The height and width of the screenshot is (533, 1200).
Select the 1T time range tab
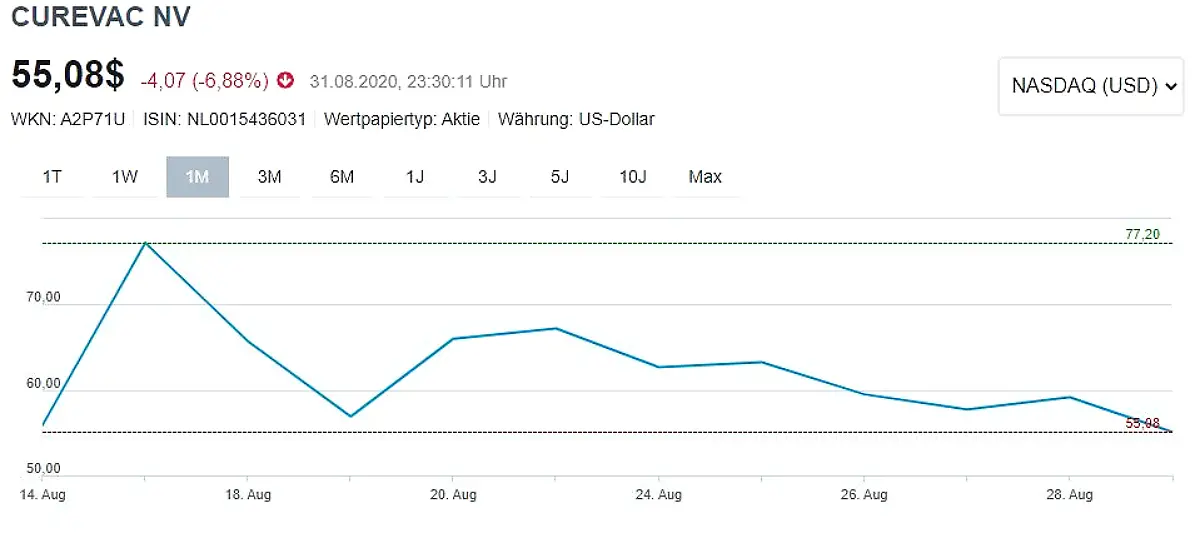(x=53, y=177)
